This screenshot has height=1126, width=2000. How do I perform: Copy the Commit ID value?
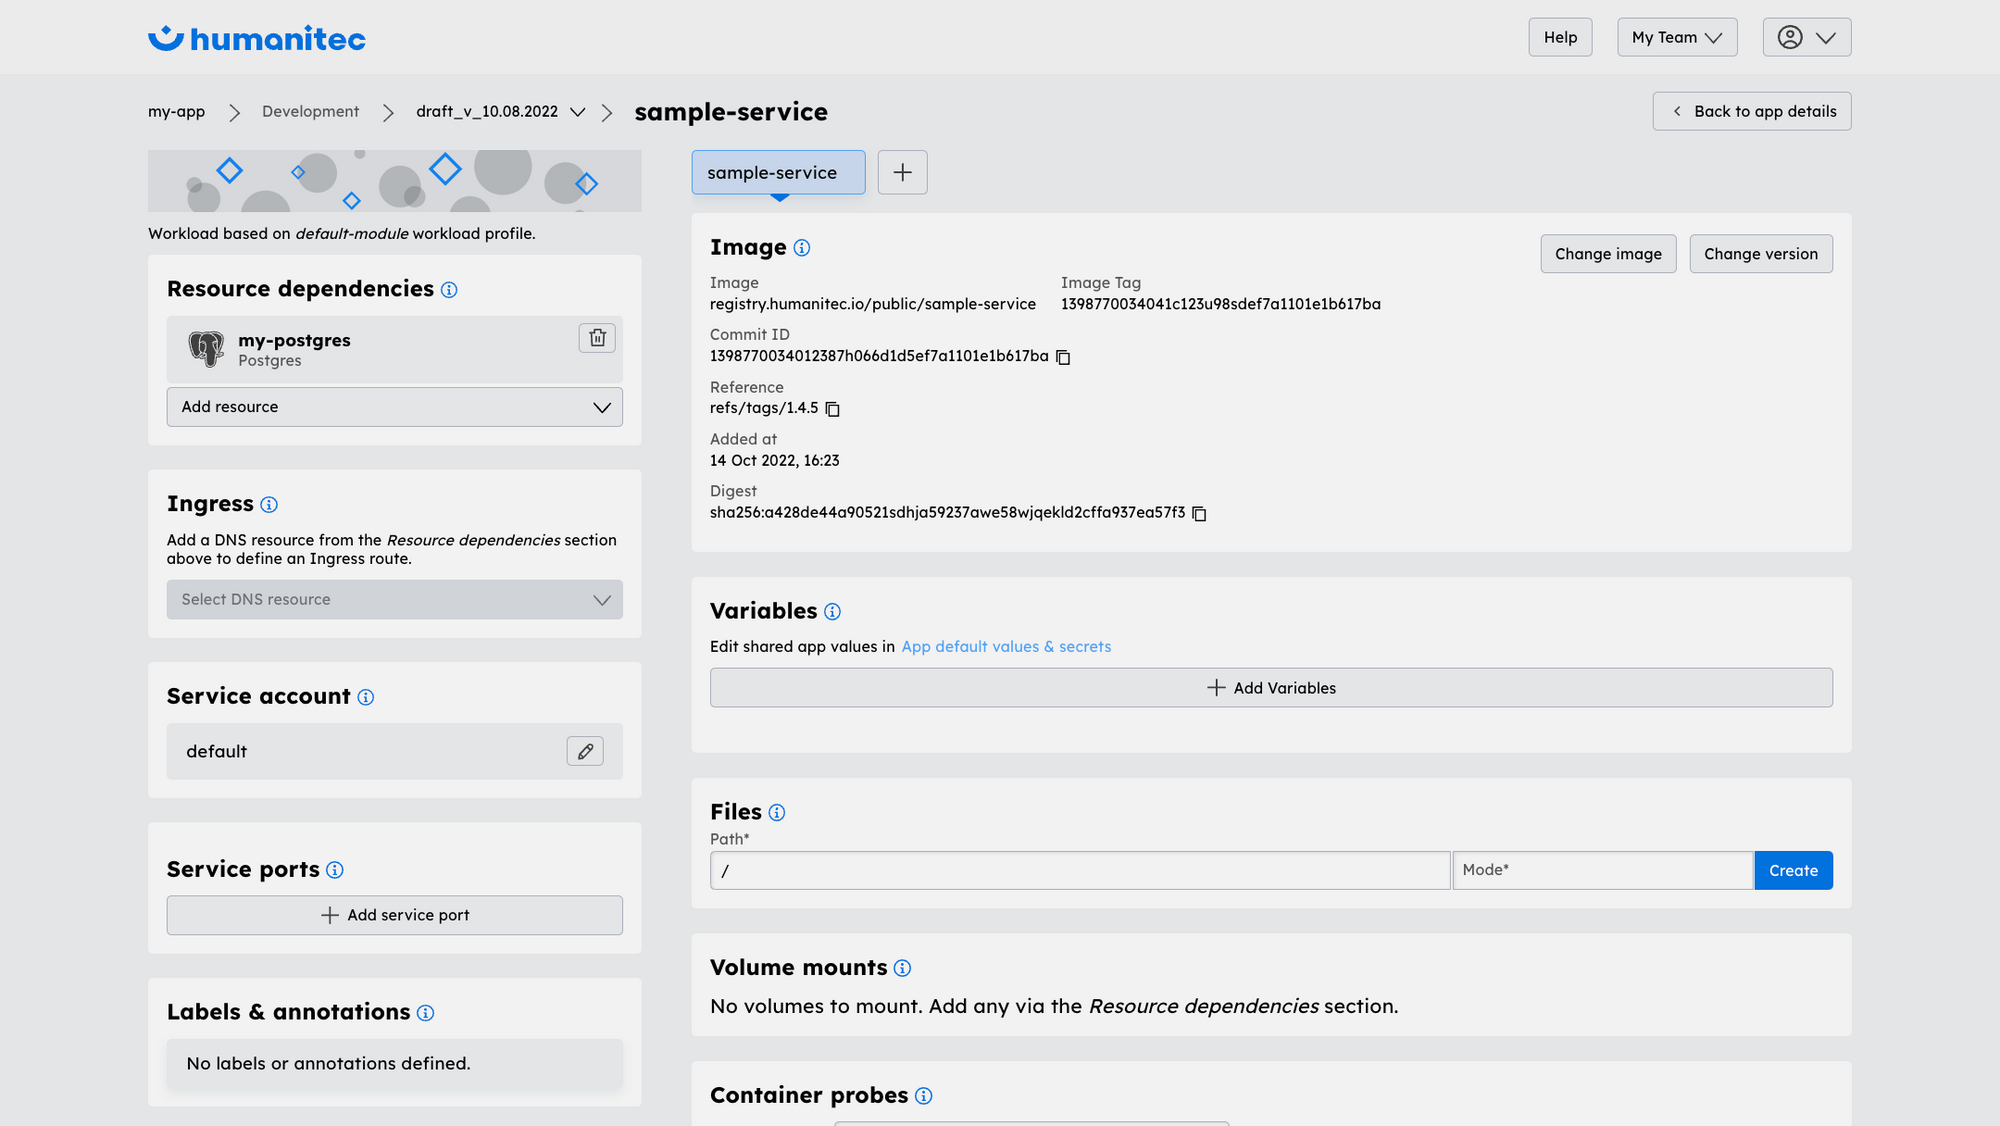1062,356
